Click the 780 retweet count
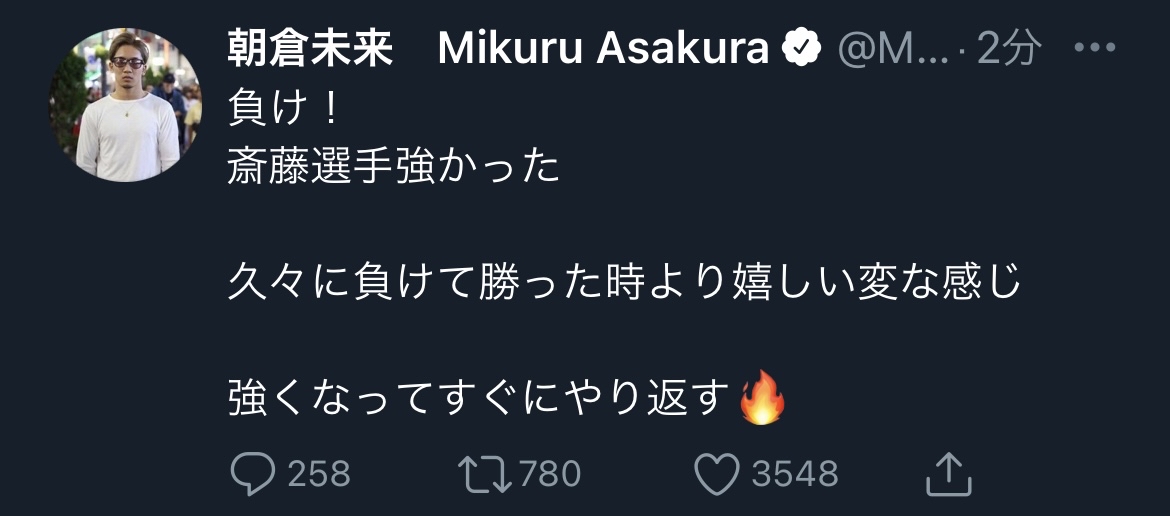1170x516 pixels. click(550, 474)
